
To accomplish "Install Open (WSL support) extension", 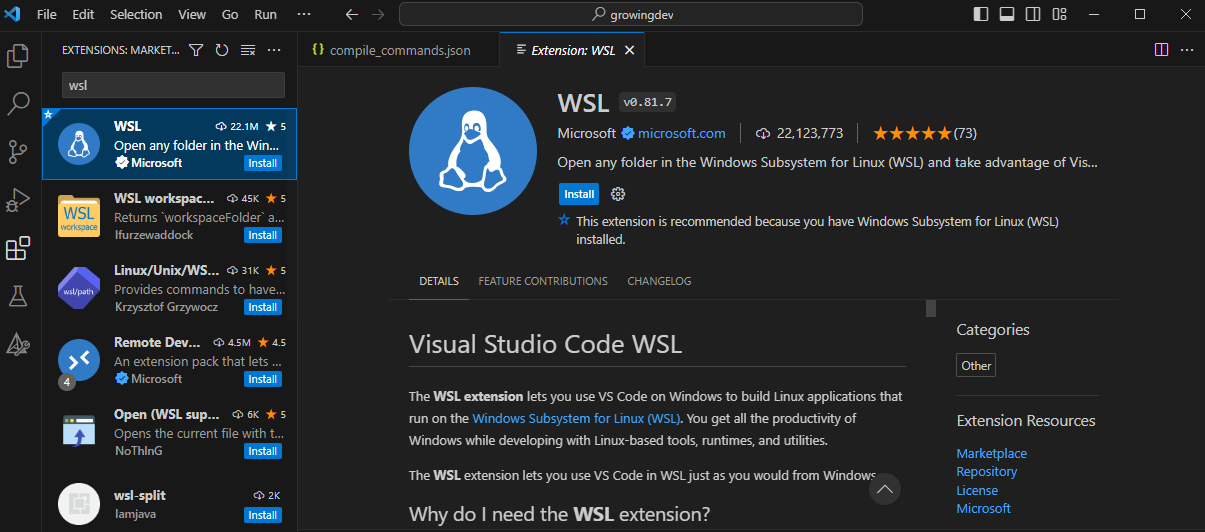I will pos(263,451).
